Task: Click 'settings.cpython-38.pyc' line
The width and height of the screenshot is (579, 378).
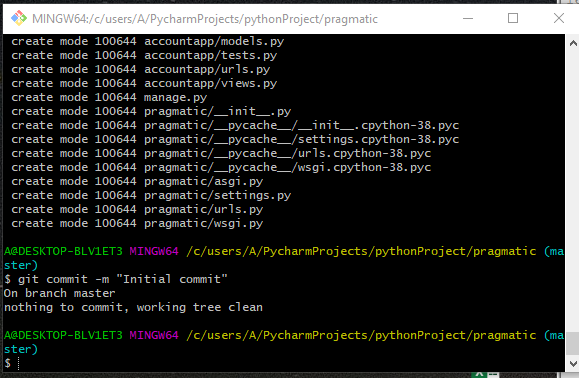Action: click(x=235, y=140)
